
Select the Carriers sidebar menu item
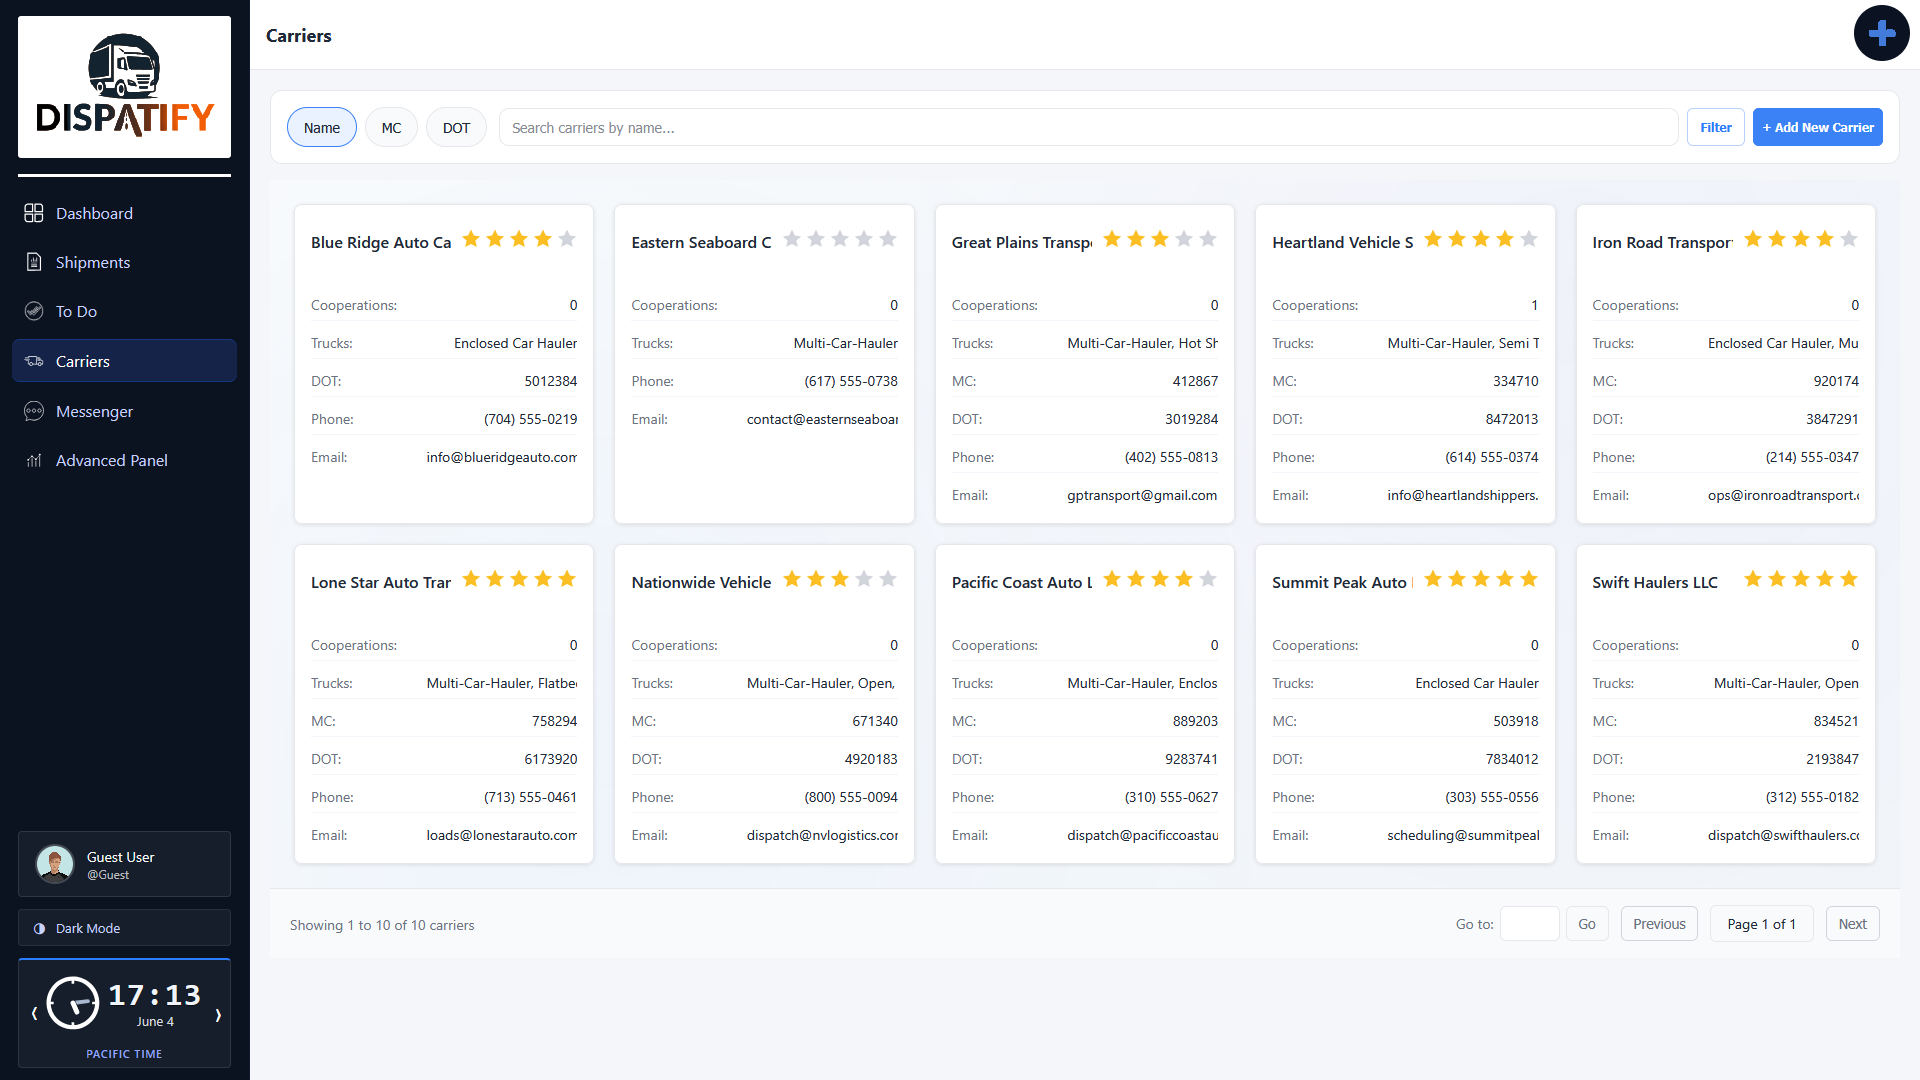coord(124,361)
